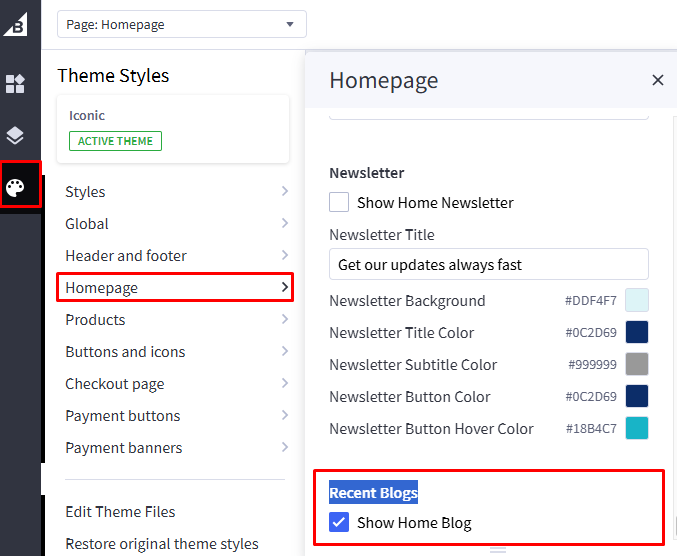Open Header and footer settings

(126, 256)
